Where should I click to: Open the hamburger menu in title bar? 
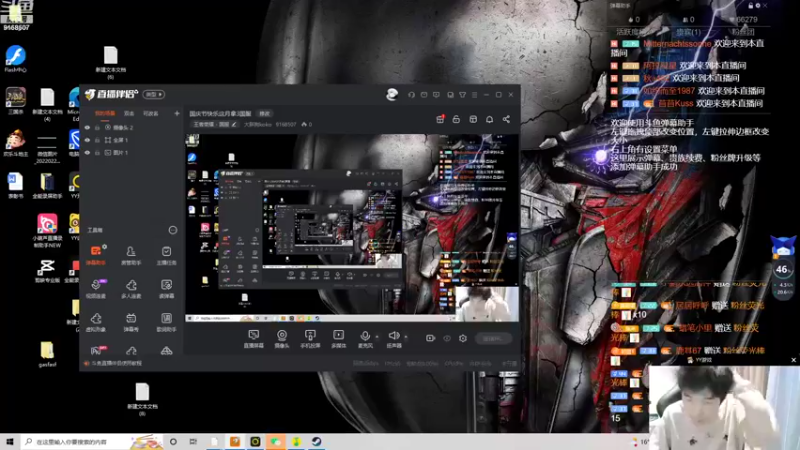474,94
